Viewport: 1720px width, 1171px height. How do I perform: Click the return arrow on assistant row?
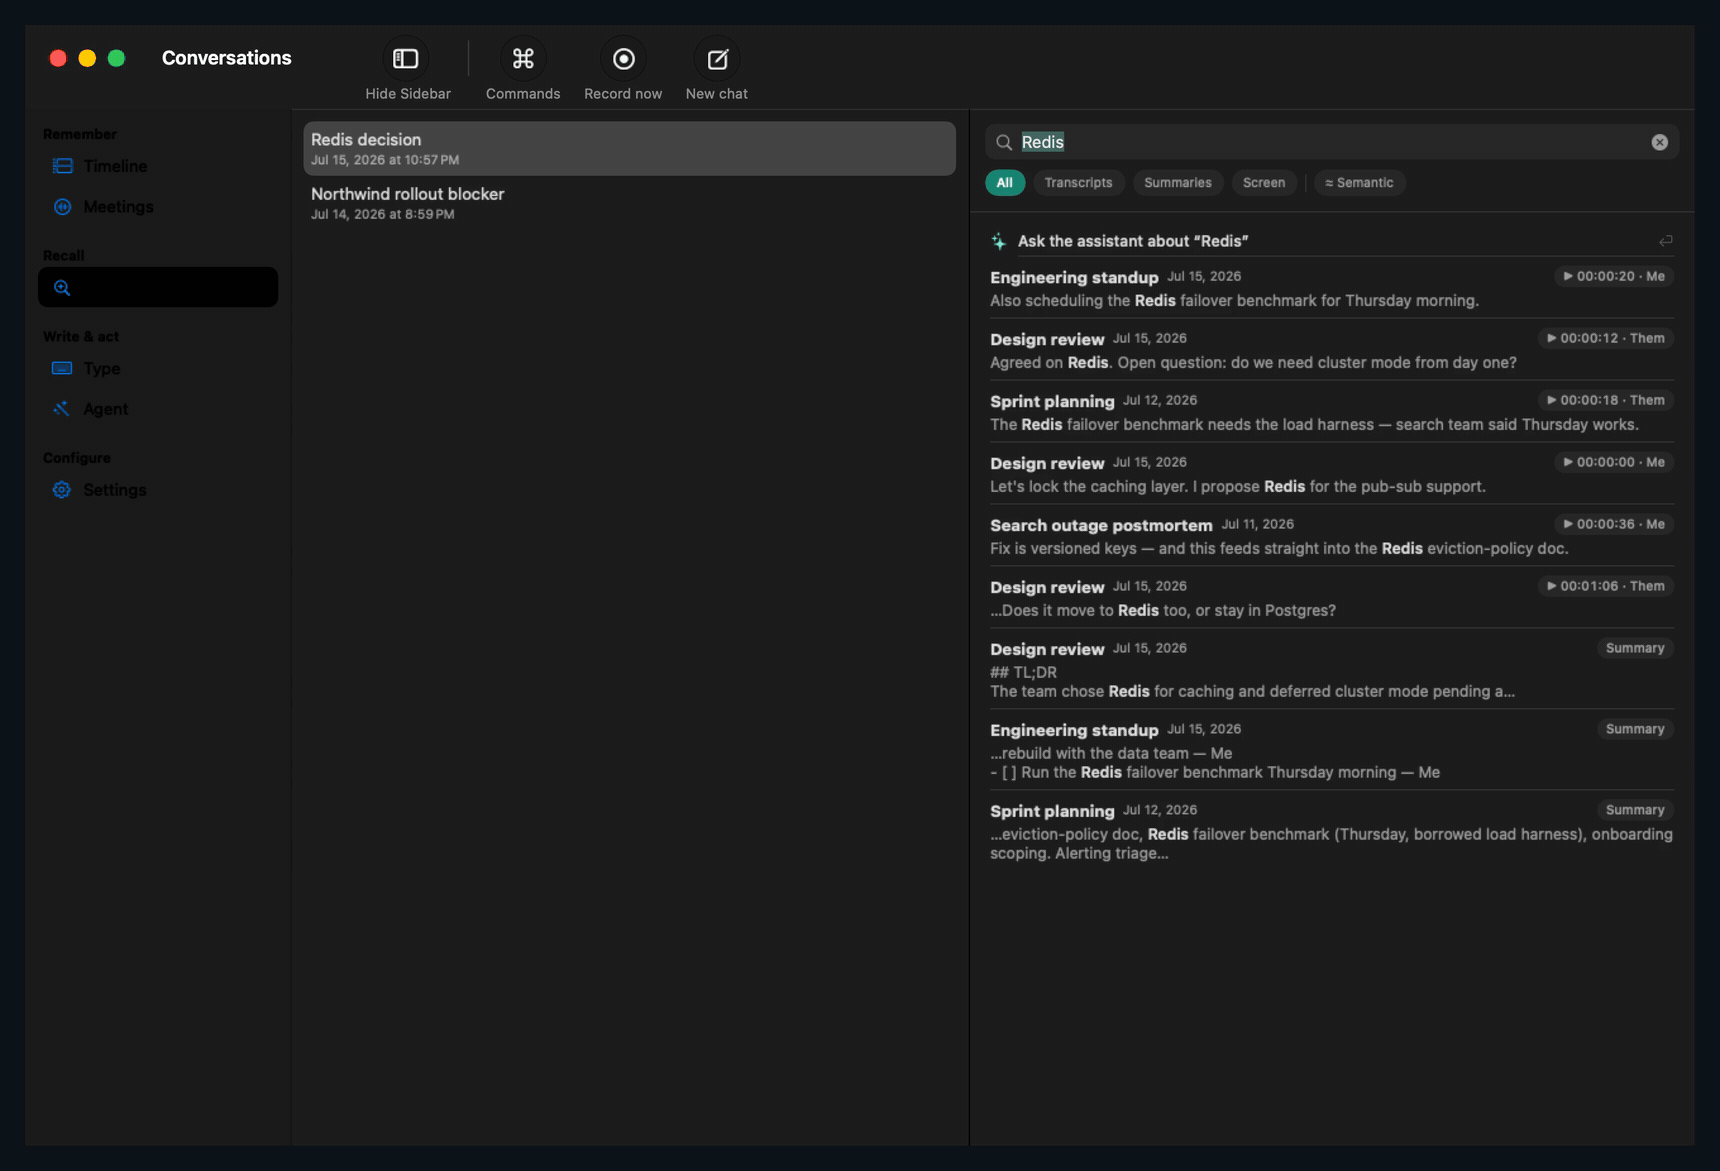click(x=1665, y=241)
